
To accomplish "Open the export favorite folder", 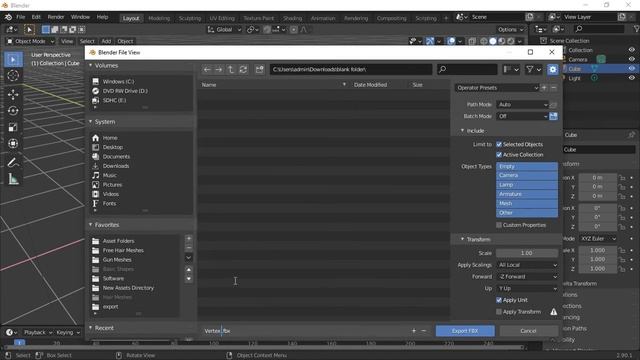I will 110,307.
